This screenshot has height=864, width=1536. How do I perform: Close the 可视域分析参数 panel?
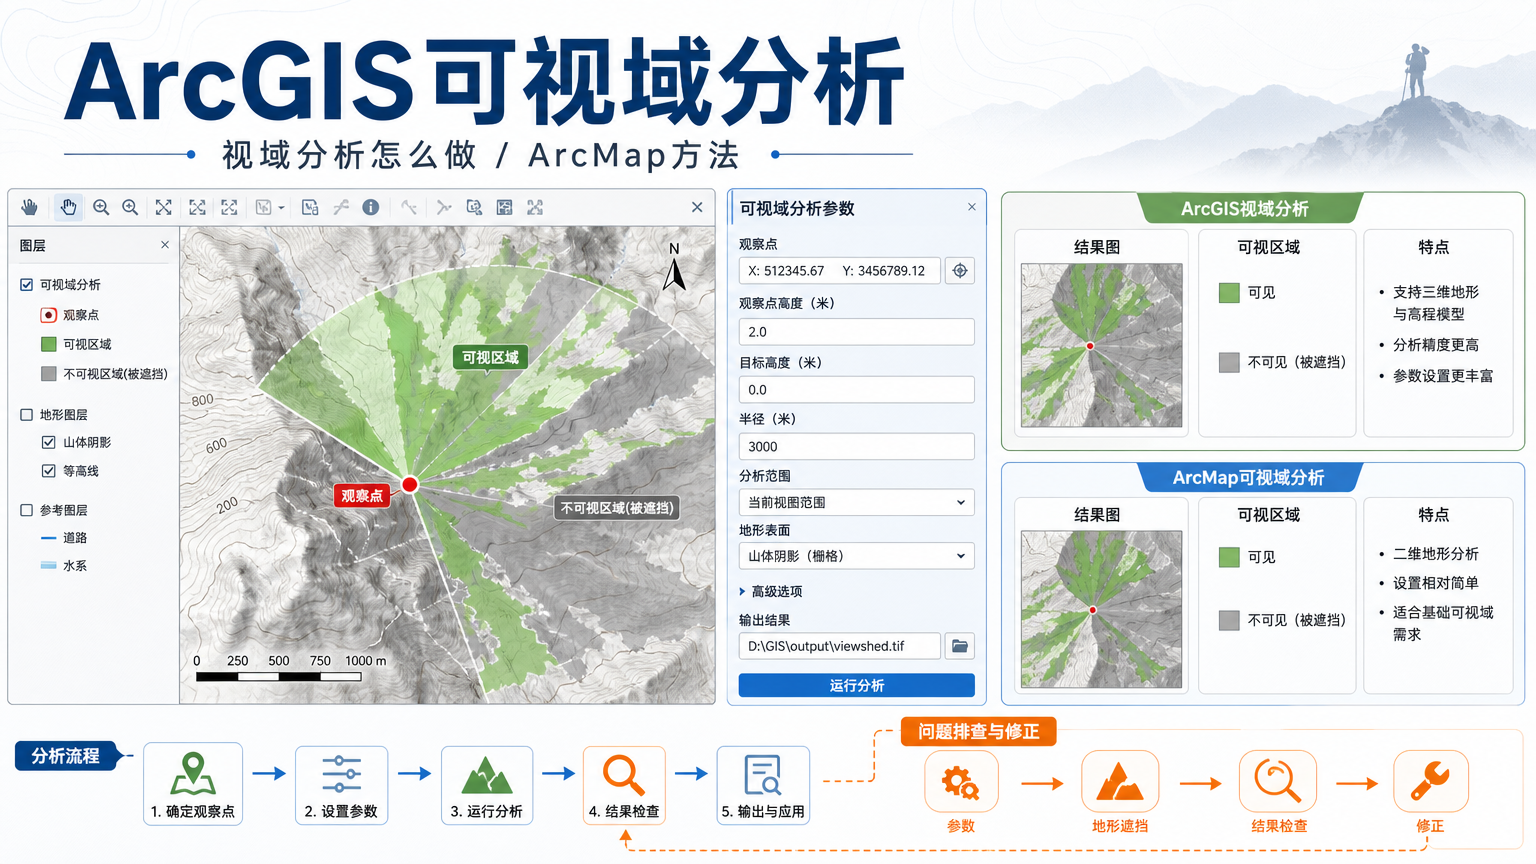(x=972, y=207)
